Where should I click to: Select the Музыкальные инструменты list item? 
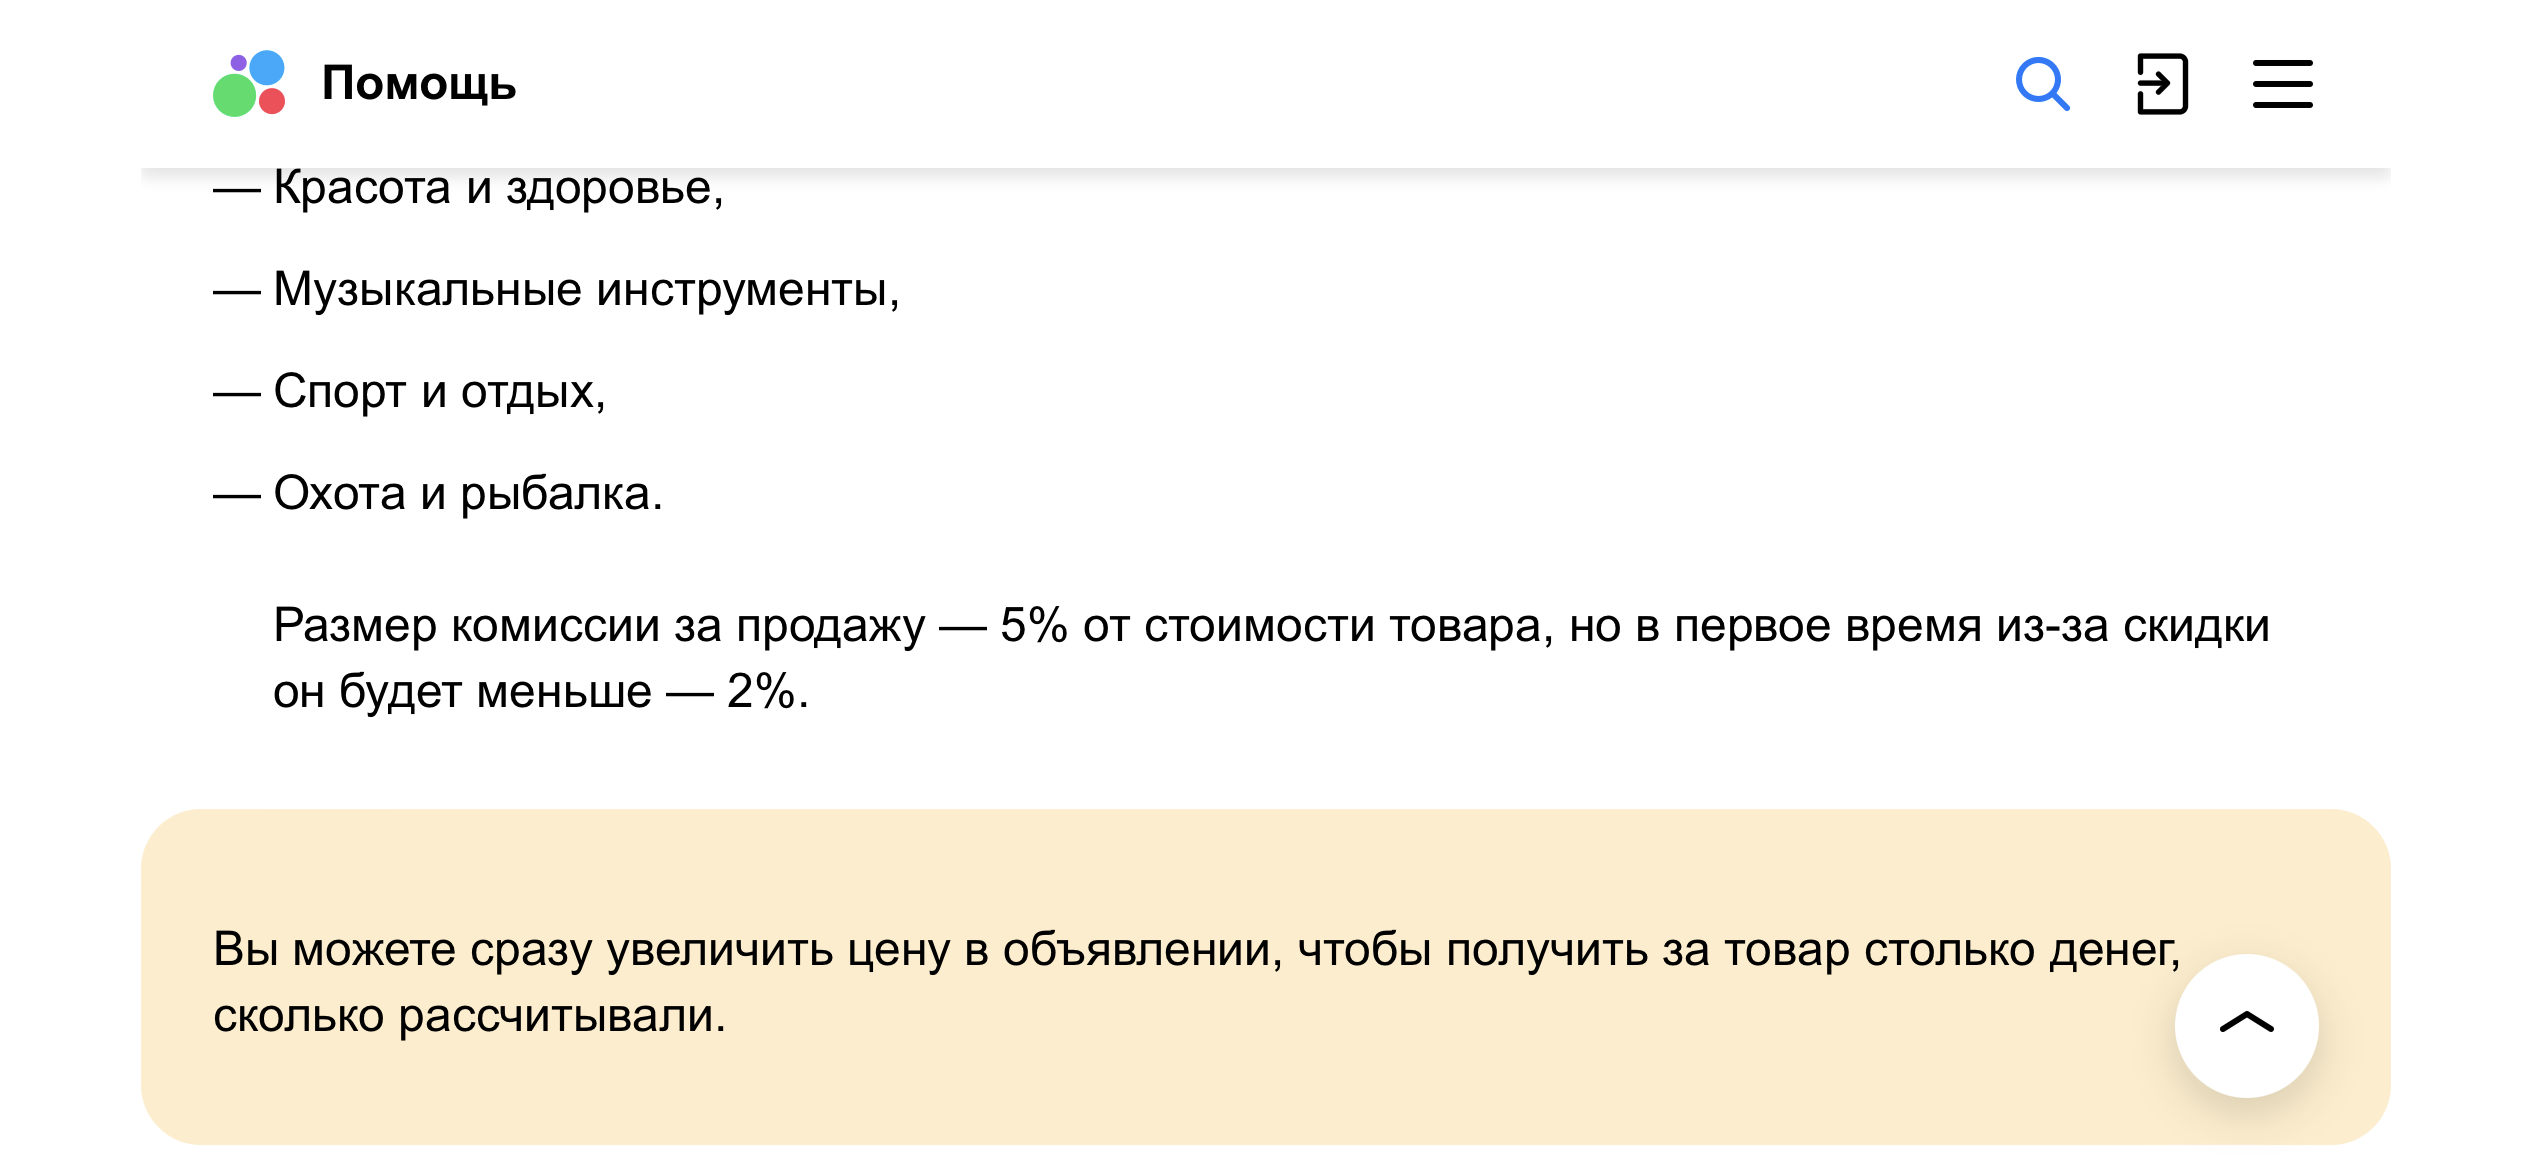[x=586, y=290]
